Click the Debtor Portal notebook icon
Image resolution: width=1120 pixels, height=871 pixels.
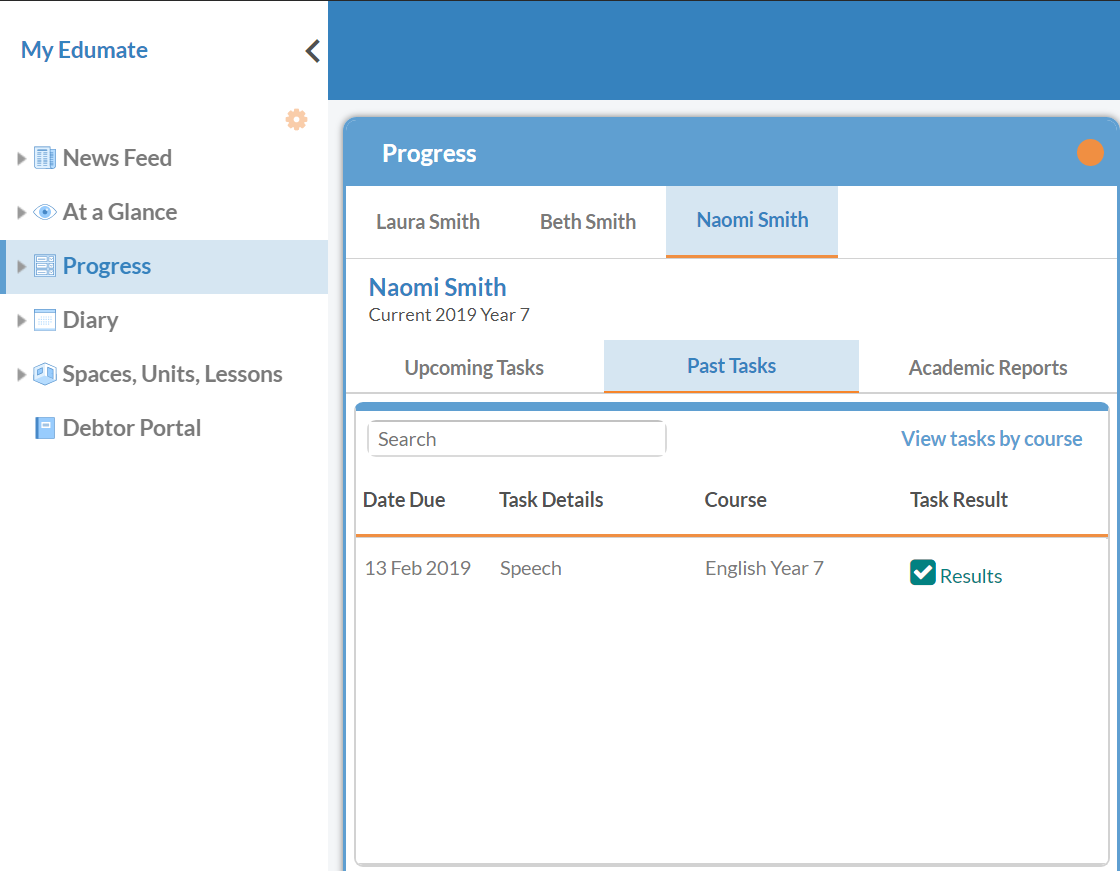tap(45, 428)
